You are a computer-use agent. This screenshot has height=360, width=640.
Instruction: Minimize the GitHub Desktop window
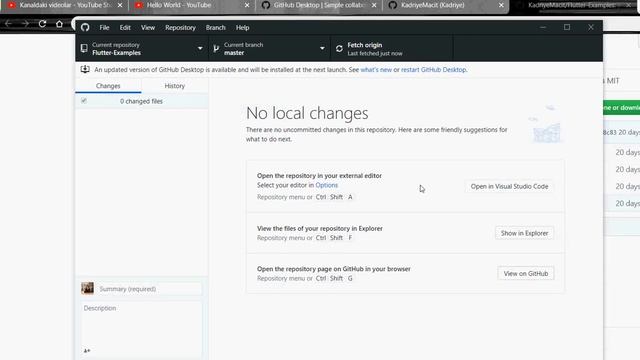pos(543,27)
